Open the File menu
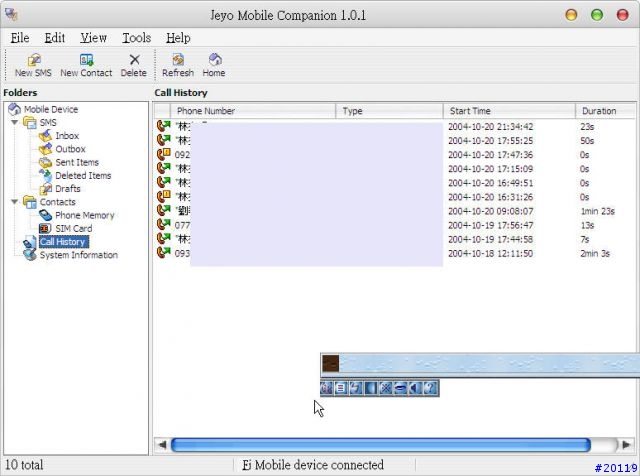The image size is (640, 476). click(x=20, y=38)
